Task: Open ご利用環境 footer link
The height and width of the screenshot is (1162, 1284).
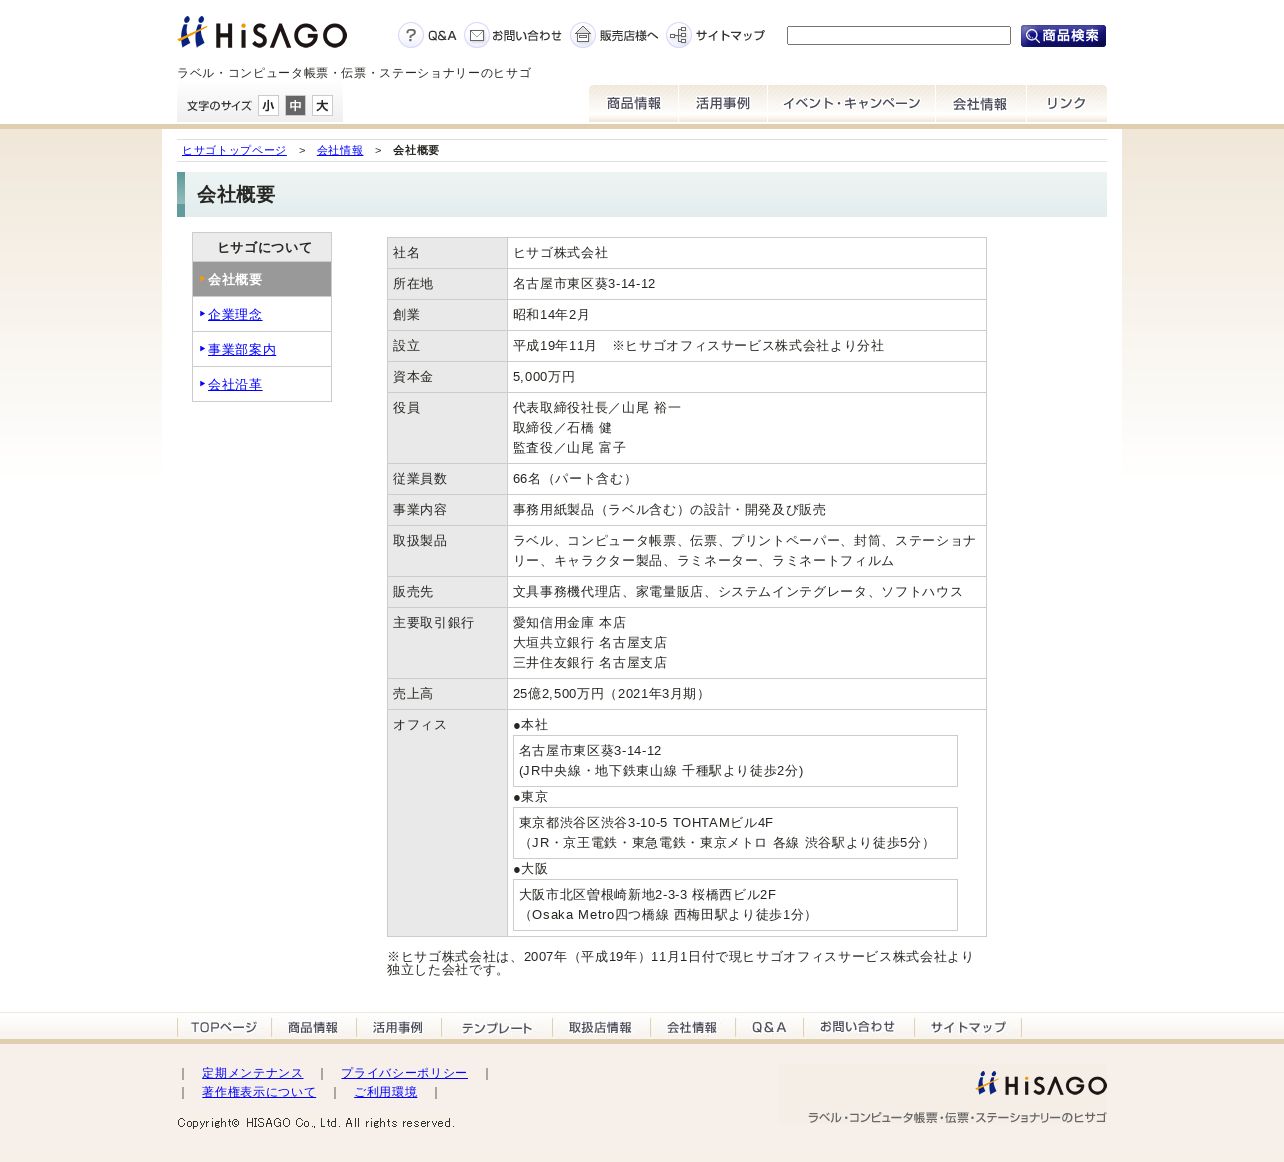Action: [x=386, y=1092]
